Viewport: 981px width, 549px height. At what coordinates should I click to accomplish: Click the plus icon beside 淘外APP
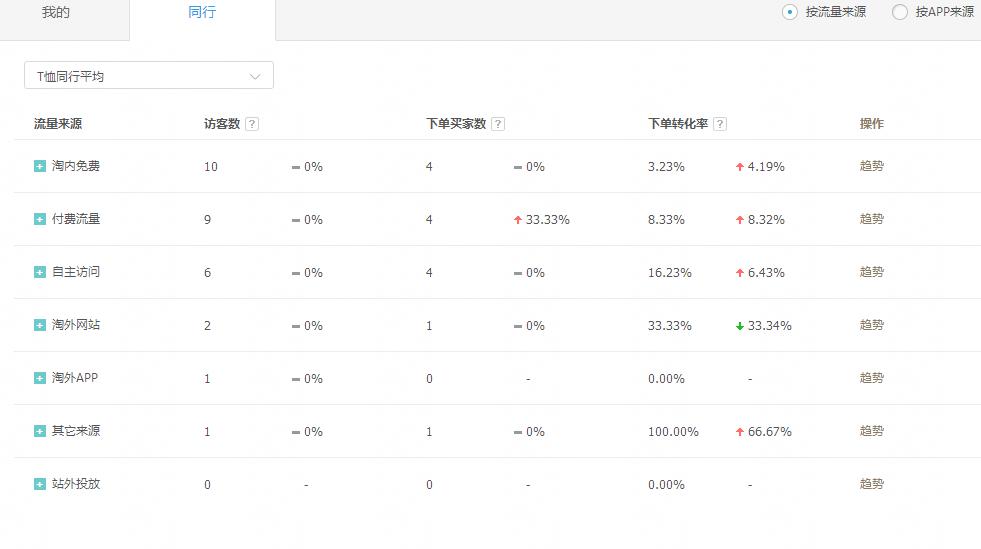[x=40, y=378]
